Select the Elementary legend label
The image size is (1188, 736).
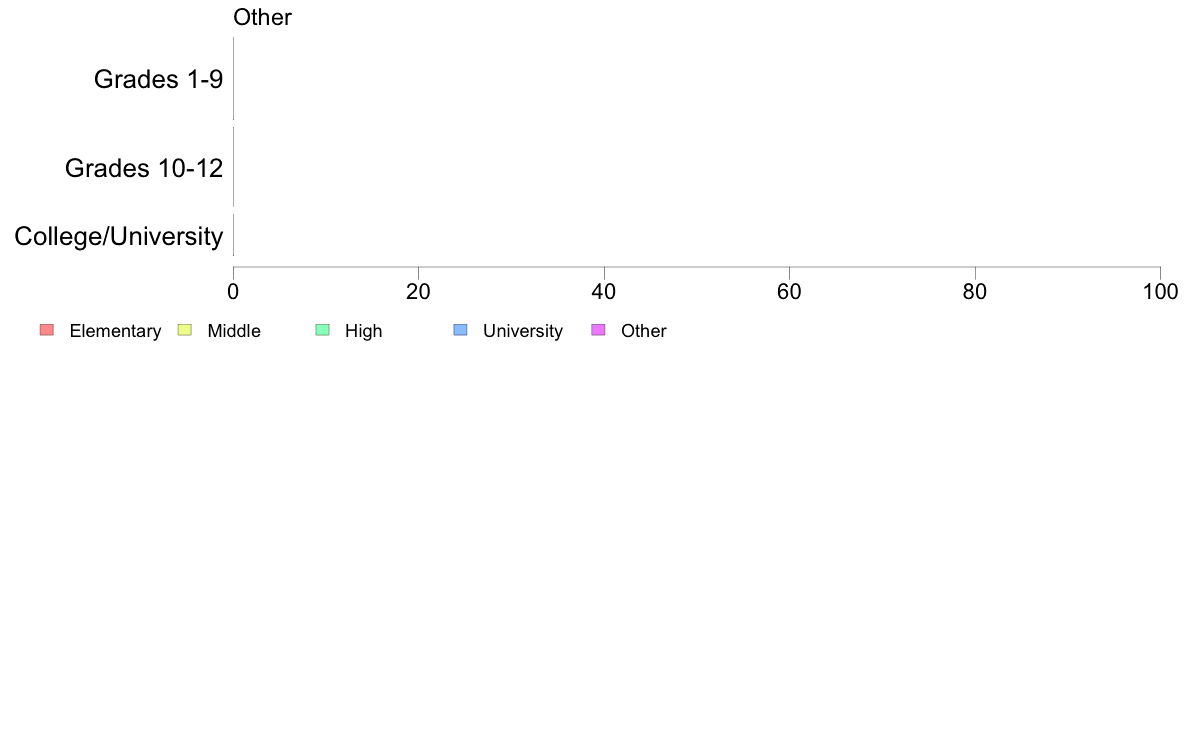115,331
